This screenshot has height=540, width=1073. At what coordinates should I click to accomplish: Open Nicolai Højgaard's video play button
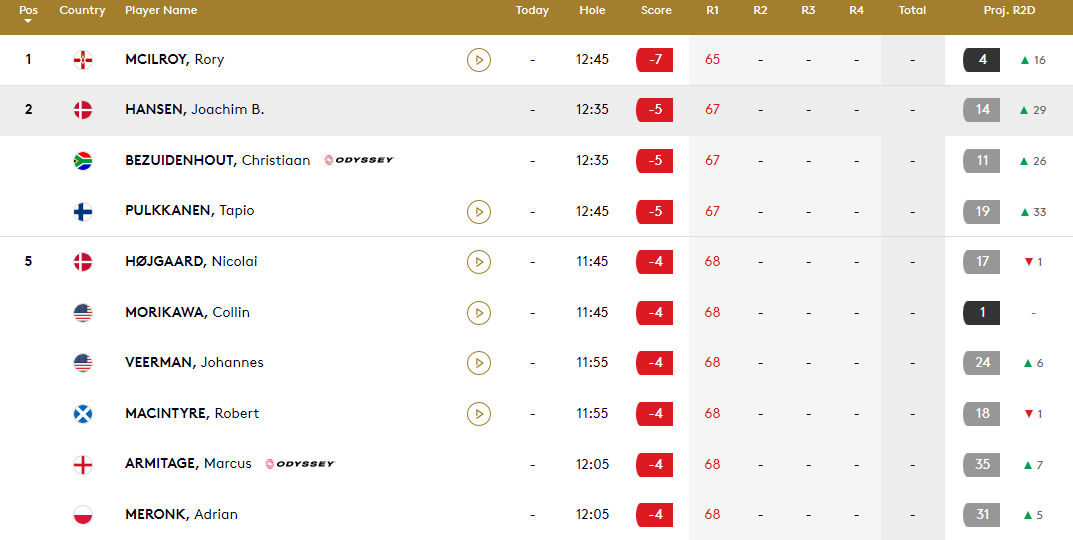coord(479,262)
